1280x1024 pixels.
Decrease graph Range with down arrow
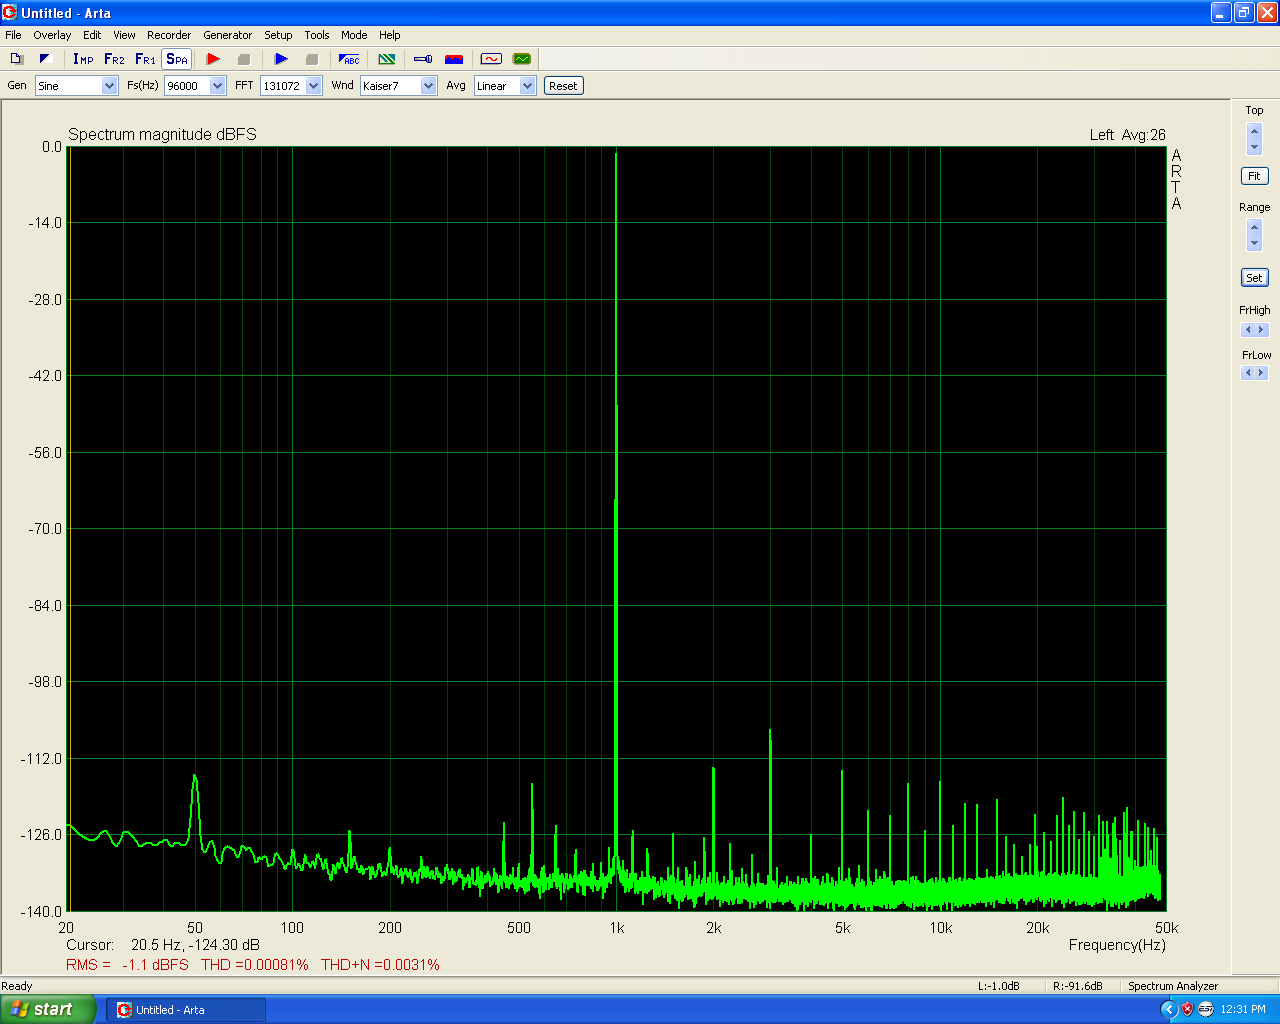click(1255, 243)
